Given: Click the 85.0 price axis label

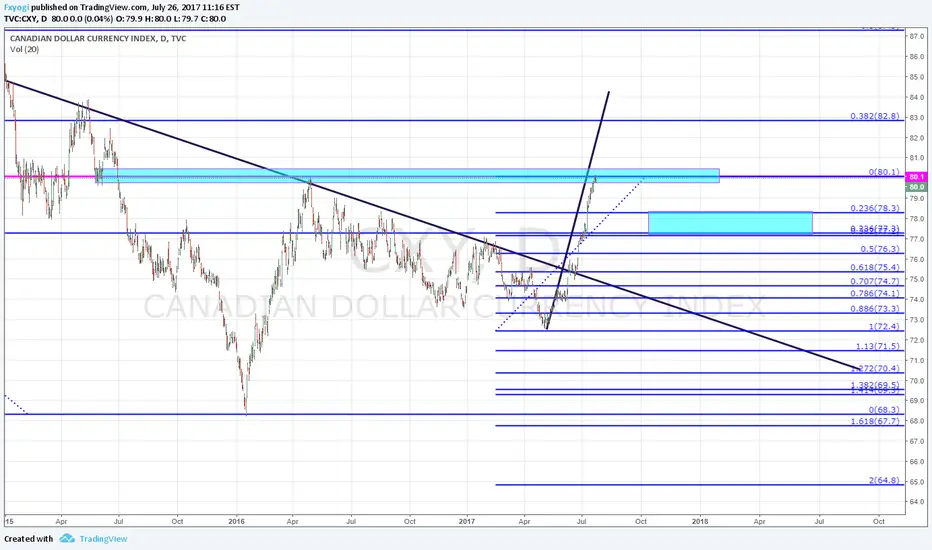Looking at the screenshot, I should click(x=916, y=77).
